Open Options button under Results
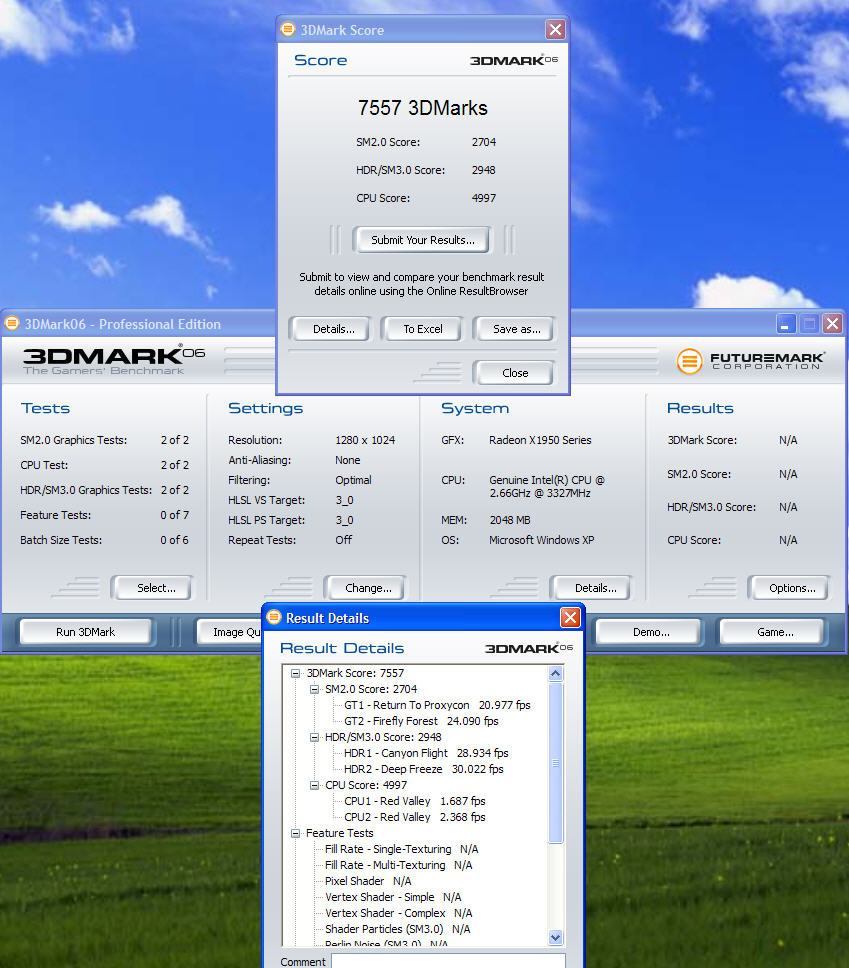The height and width of the screenshot is (968, 849). 788,588
